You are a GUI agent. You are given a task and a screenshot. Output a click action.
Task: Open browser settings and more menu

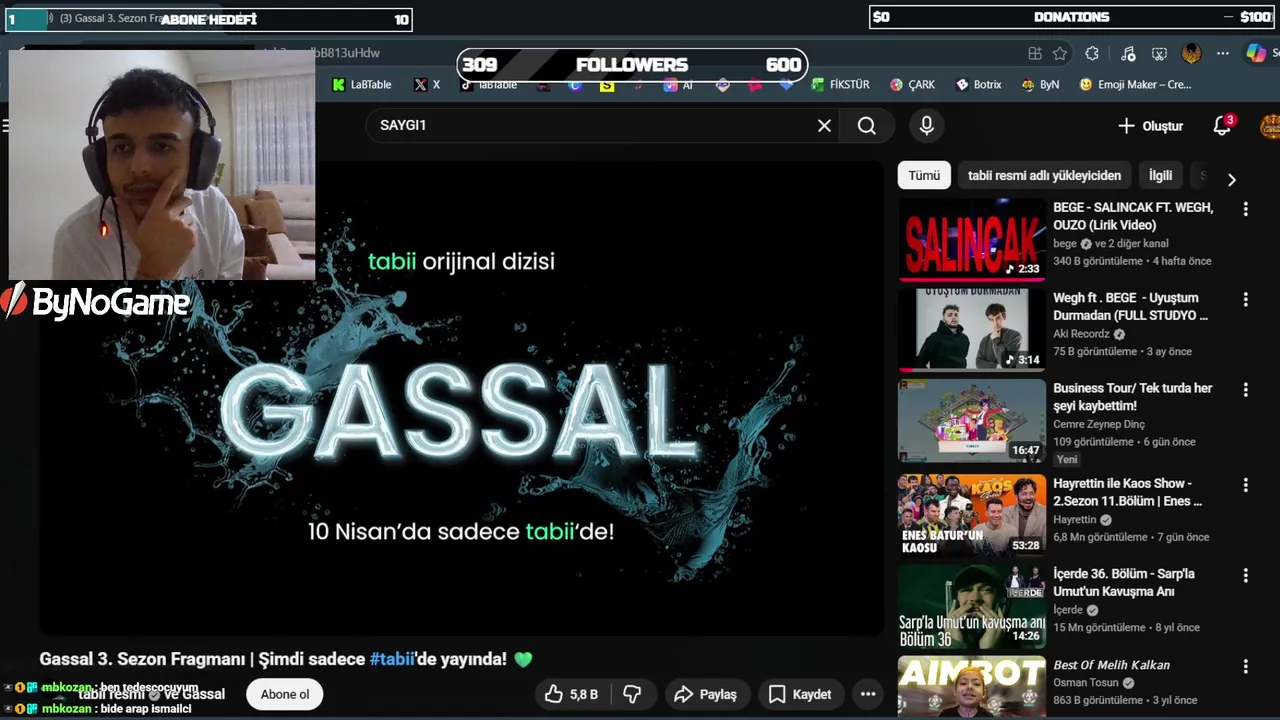[x=1223, y=53]
